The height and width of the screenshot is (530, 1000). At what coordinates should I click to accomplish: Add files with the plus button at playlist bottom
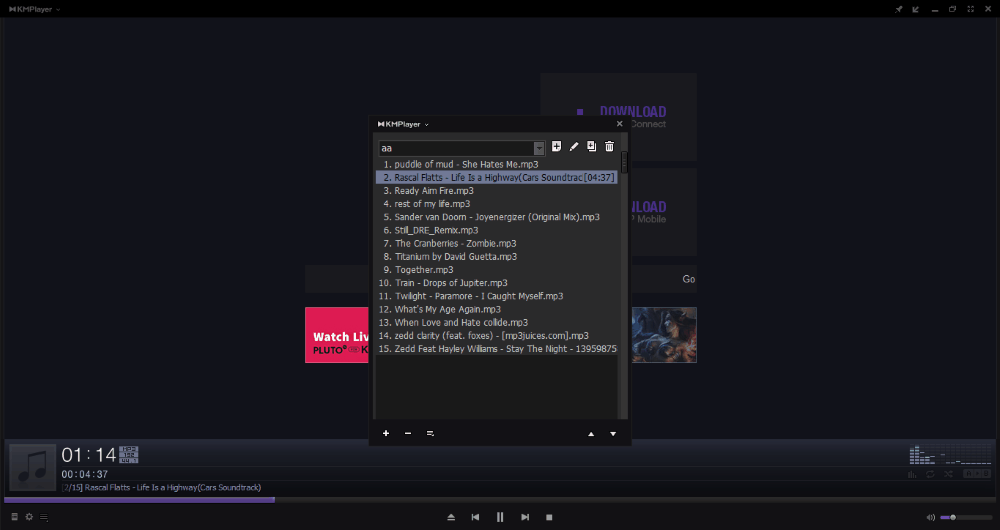pyautogui.click(x=386, y=434)
